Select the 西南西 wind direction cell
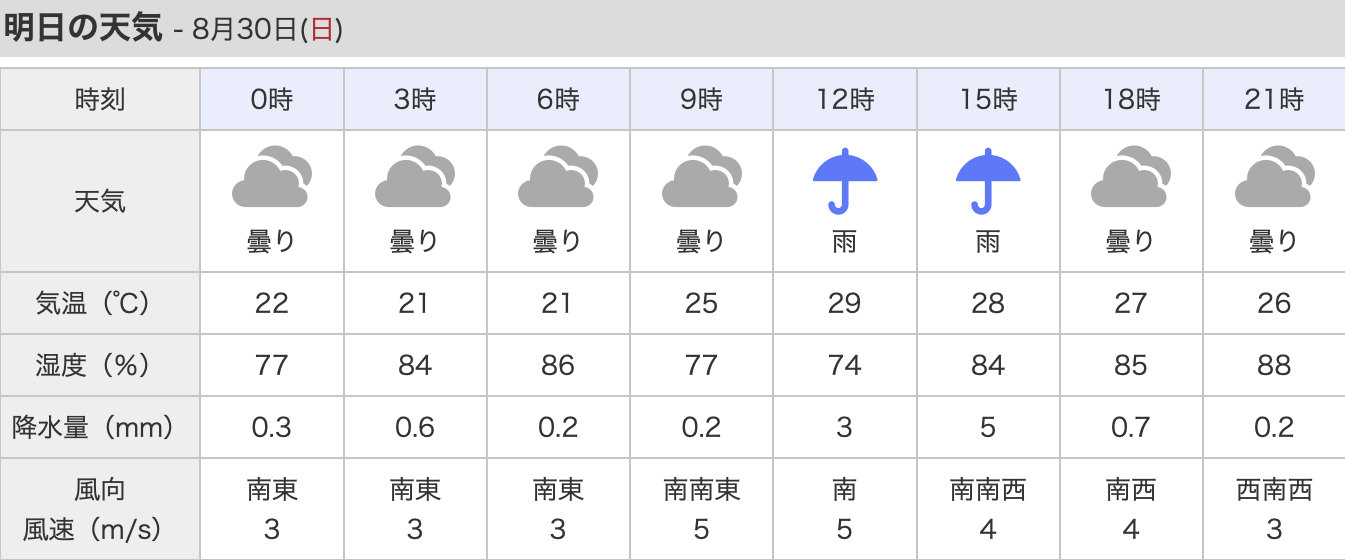 [1275, 490]
